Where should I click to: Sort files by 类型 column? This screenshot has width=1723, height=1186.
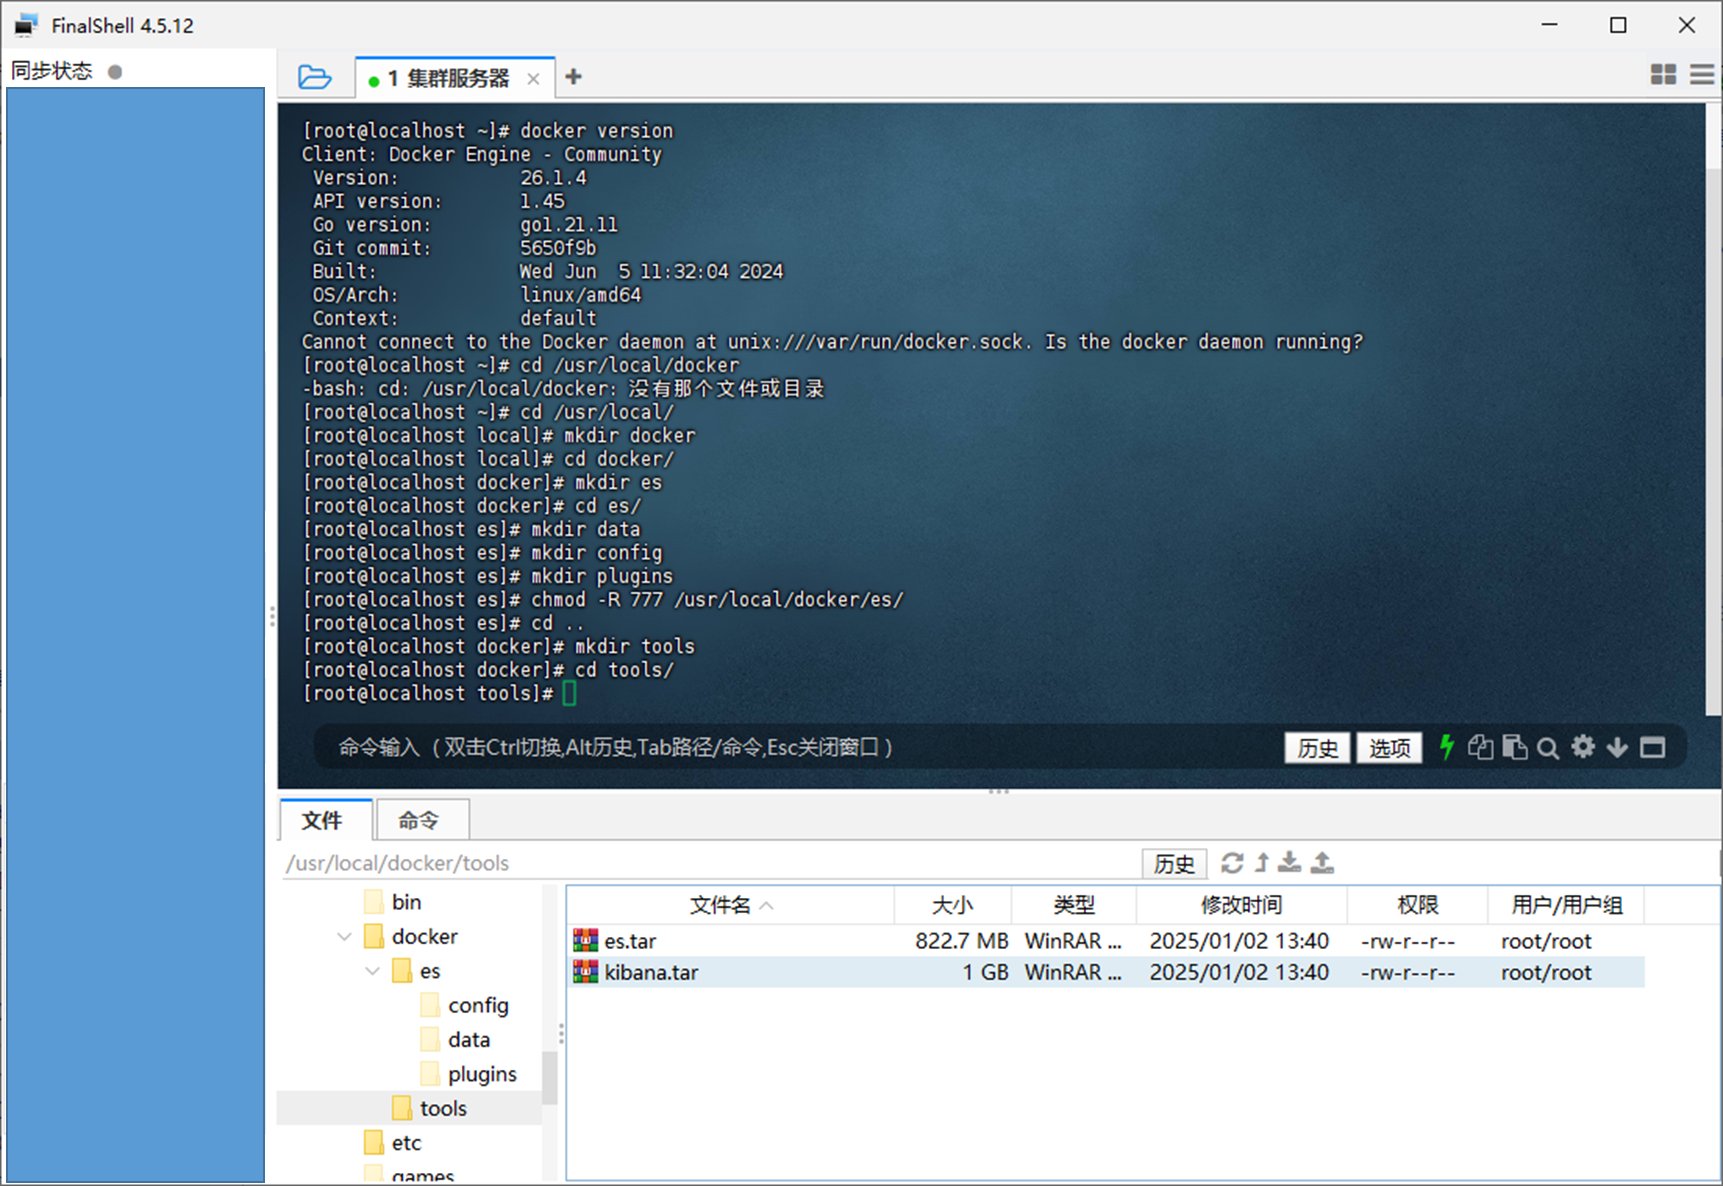[1074, 905]
